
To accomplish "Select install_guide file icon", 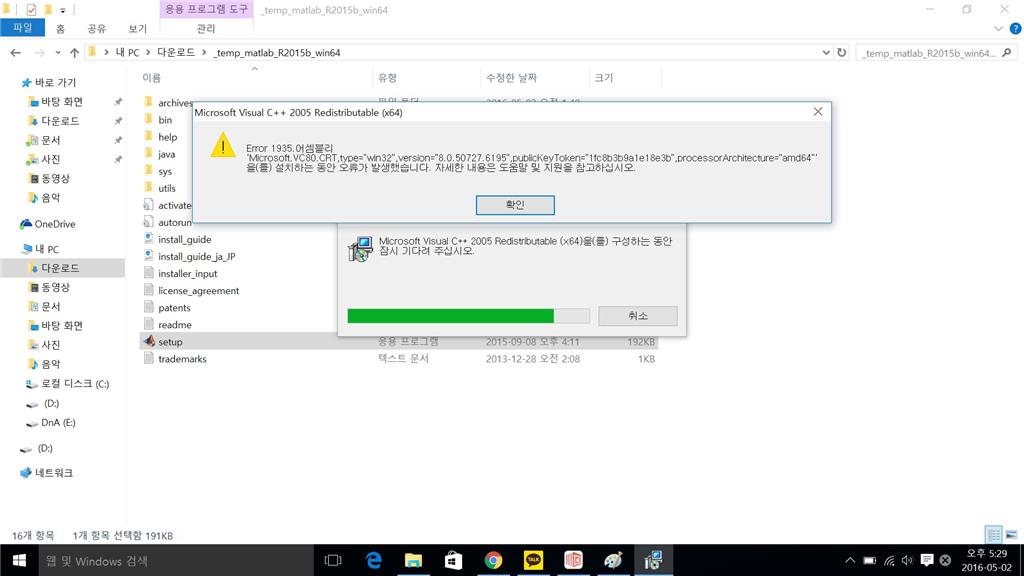I will pyautogui.click(x=149, y=239).
